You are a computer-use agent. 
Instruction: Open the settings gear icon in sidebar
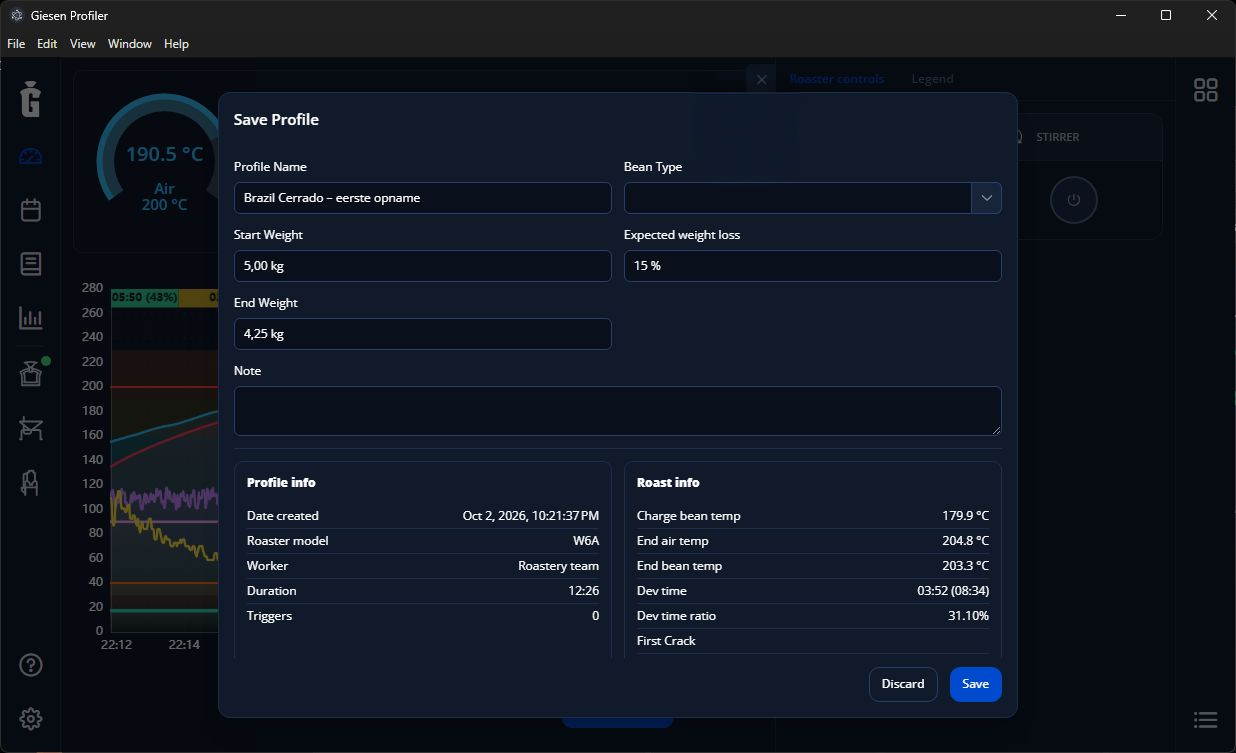click(x=31, y=719)
